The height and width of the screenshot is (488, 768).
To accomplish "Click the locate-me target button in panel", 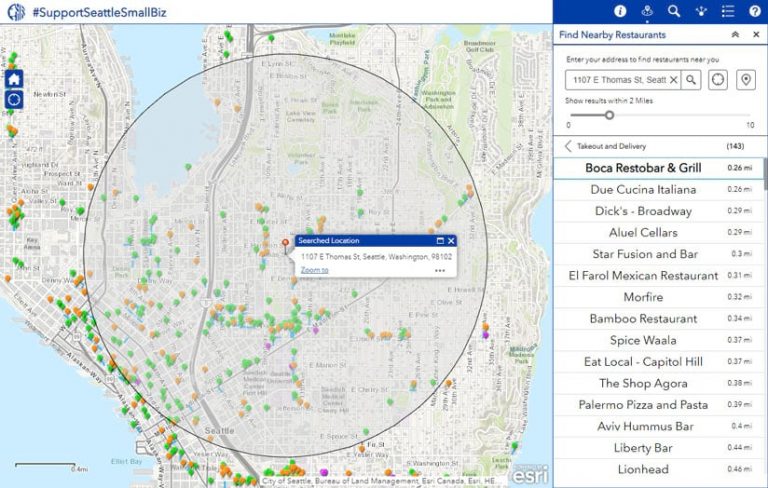I will pyautogui.click(x=718, y=80).
